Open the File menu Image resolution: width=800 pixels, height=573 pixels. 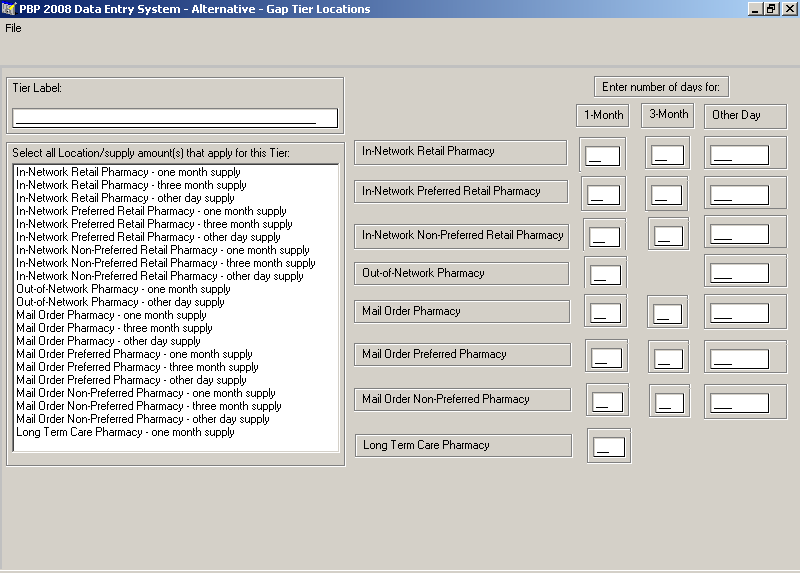point(13,28)
